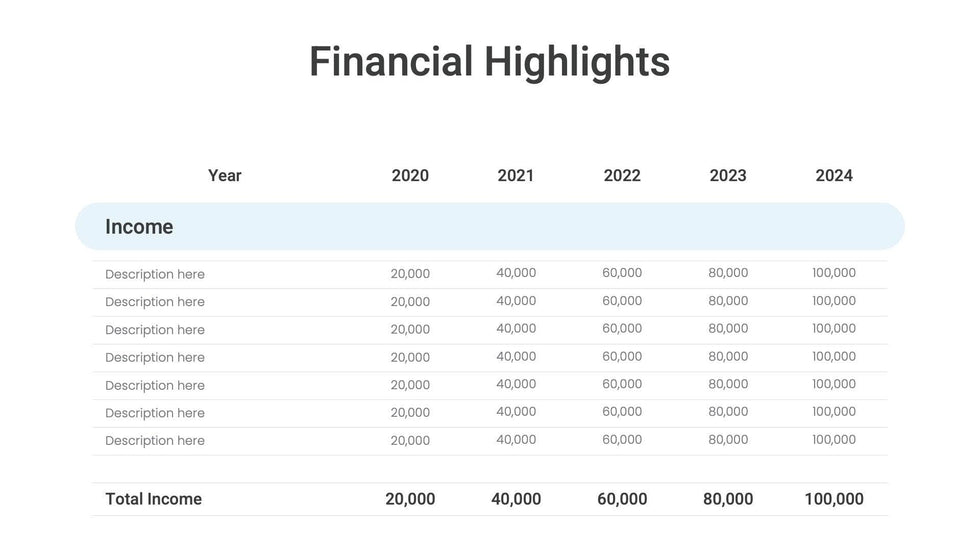Select the Total Income row label
The height and width of the screenshot is (551, 980).
[x=153, y=499]
